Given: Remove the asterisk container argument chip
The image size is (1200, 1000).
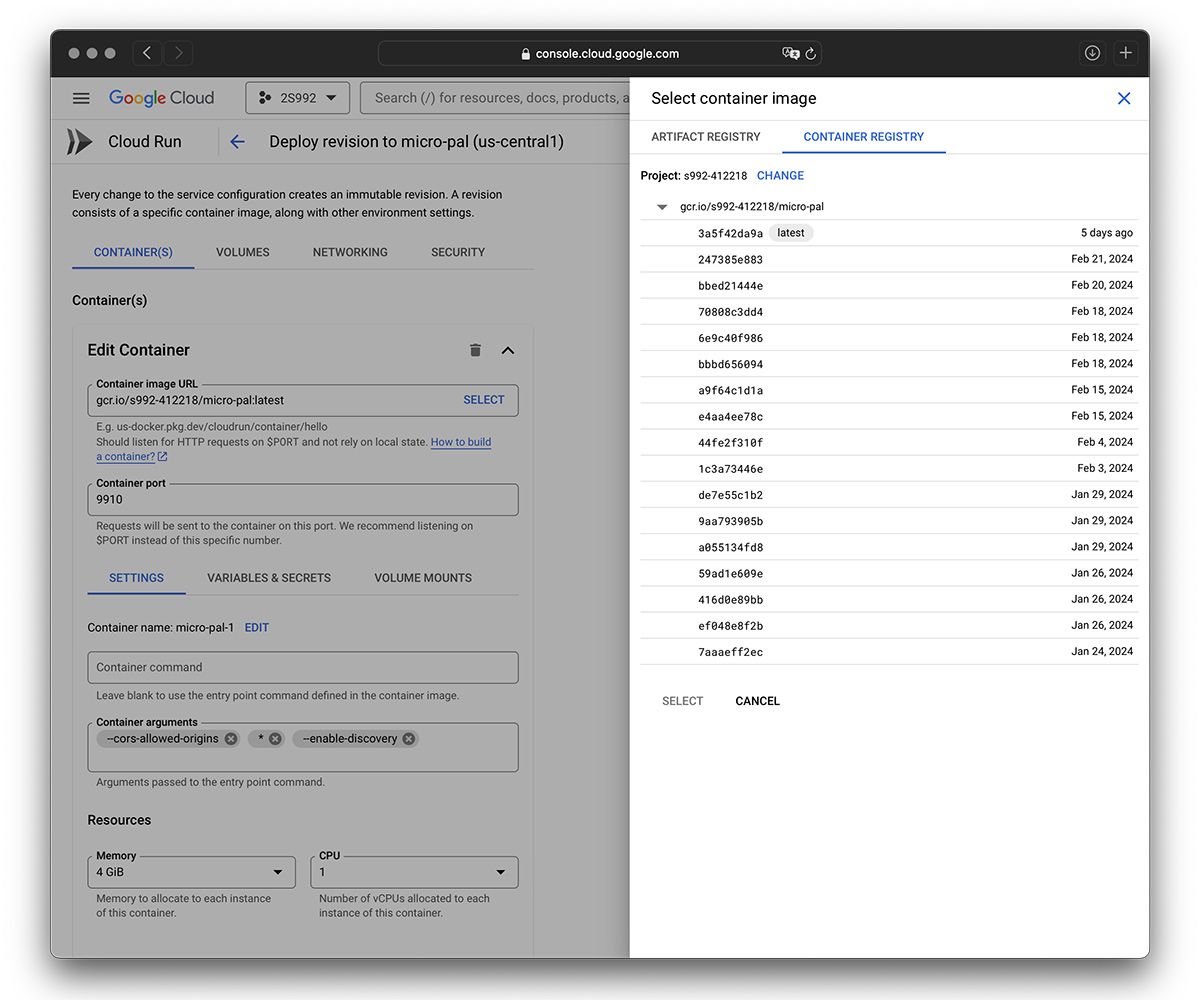Looking at the screenshot, I should click(275, 738).
